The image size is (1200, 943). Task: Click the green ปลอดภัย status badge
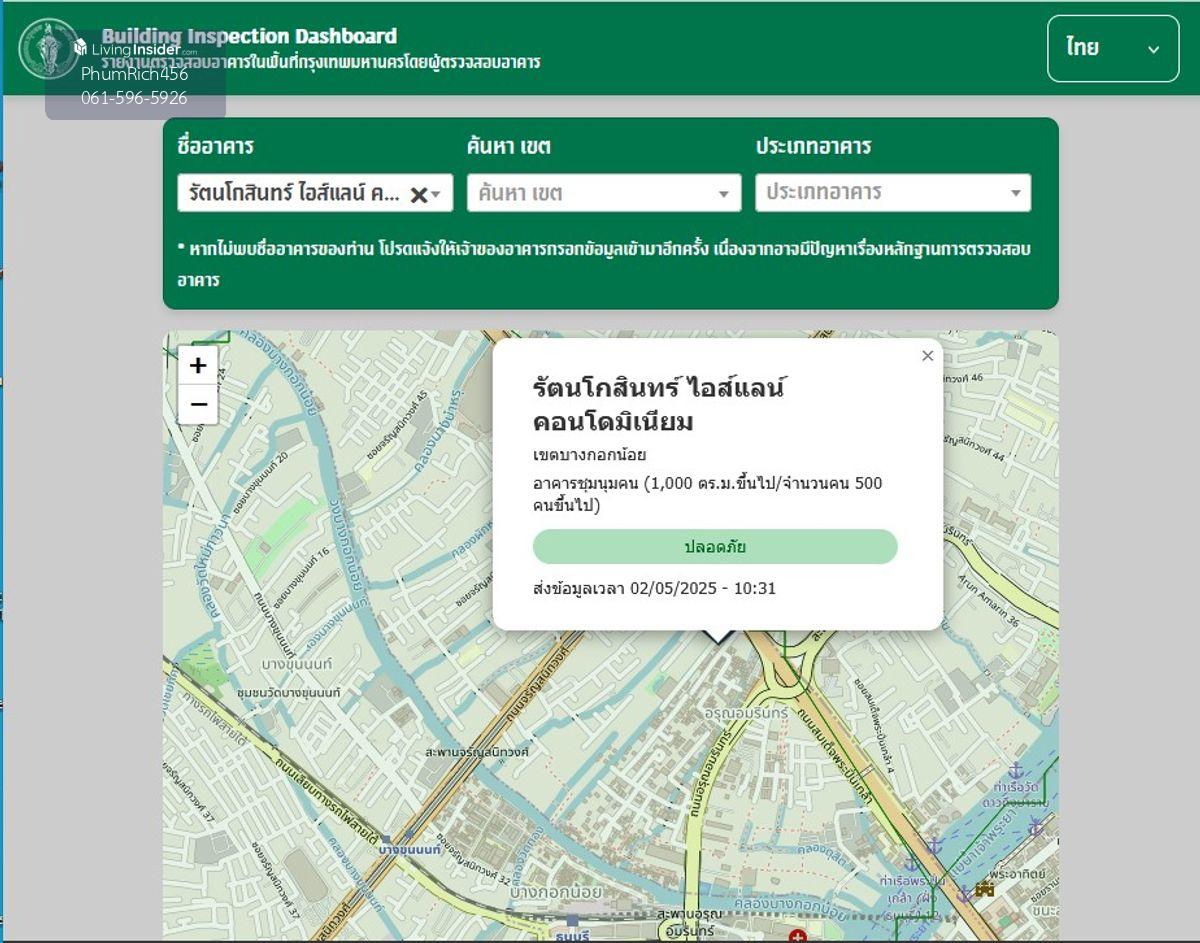click(x=714, y=547)
